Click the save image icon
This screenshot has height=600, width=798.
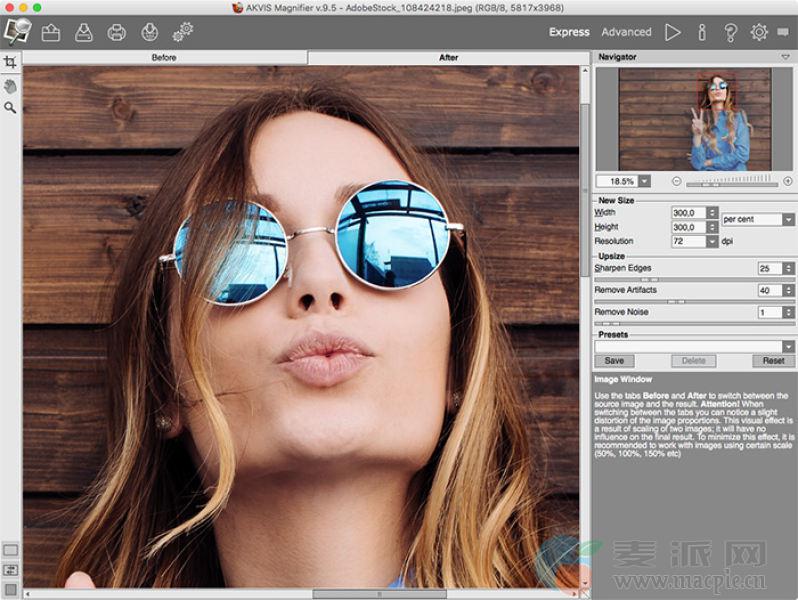83,32
